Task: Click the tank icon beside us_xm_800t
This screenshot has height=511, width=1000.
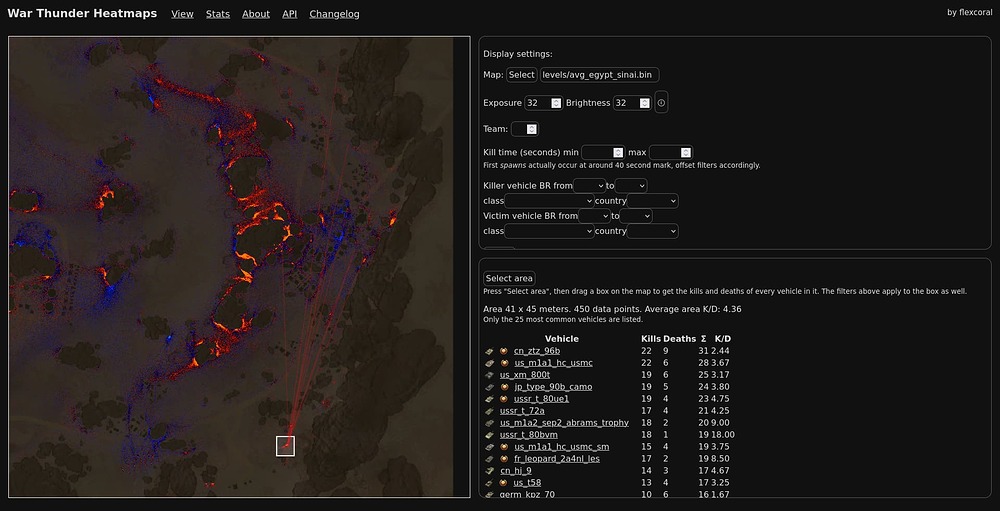Action: (x=489, y=374)
